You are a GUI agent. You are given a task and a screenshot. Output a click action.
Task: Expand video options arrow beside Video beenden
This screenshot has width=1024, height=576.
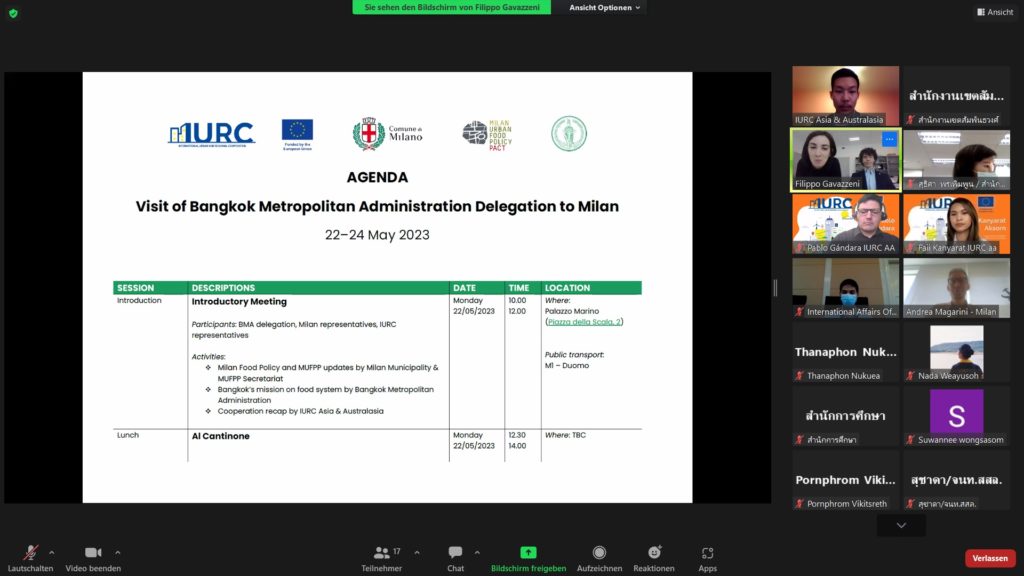(x=117, y=552)
